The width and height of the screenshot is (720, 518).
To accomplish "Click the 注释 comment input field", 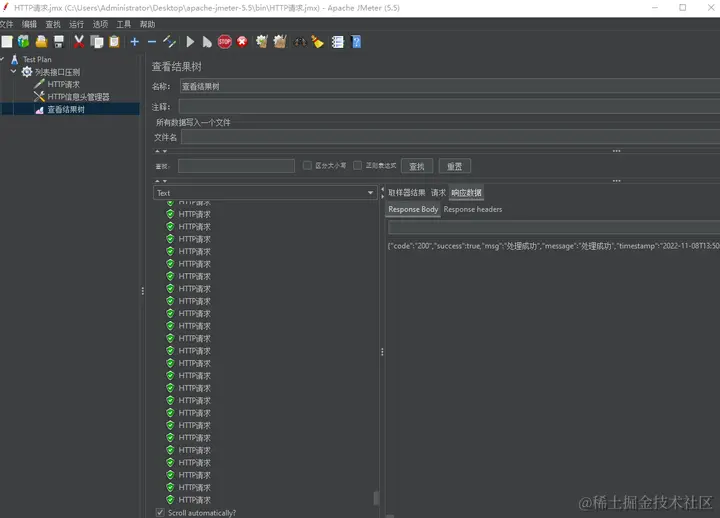I will coord(450,107).
